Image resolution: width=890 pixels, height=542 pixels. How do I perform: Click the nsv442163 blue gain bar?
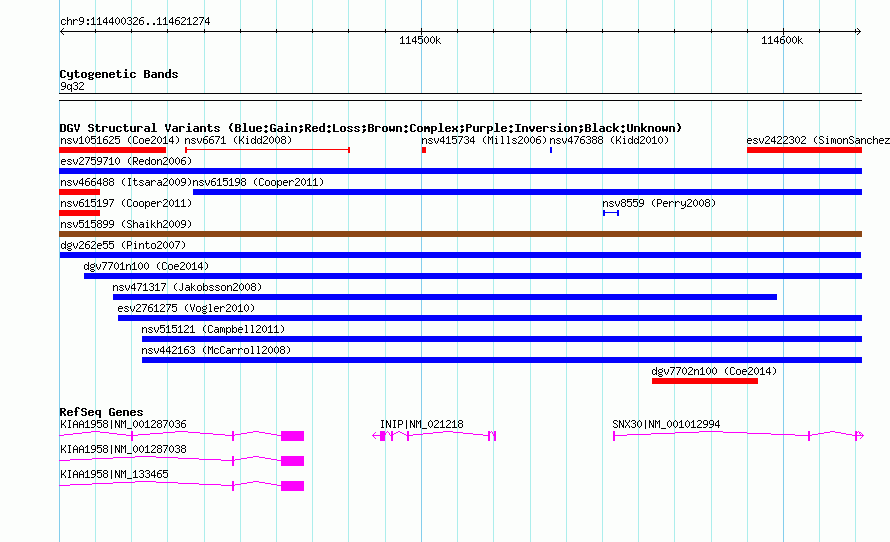pyautogui.click(x=502, y=360)
